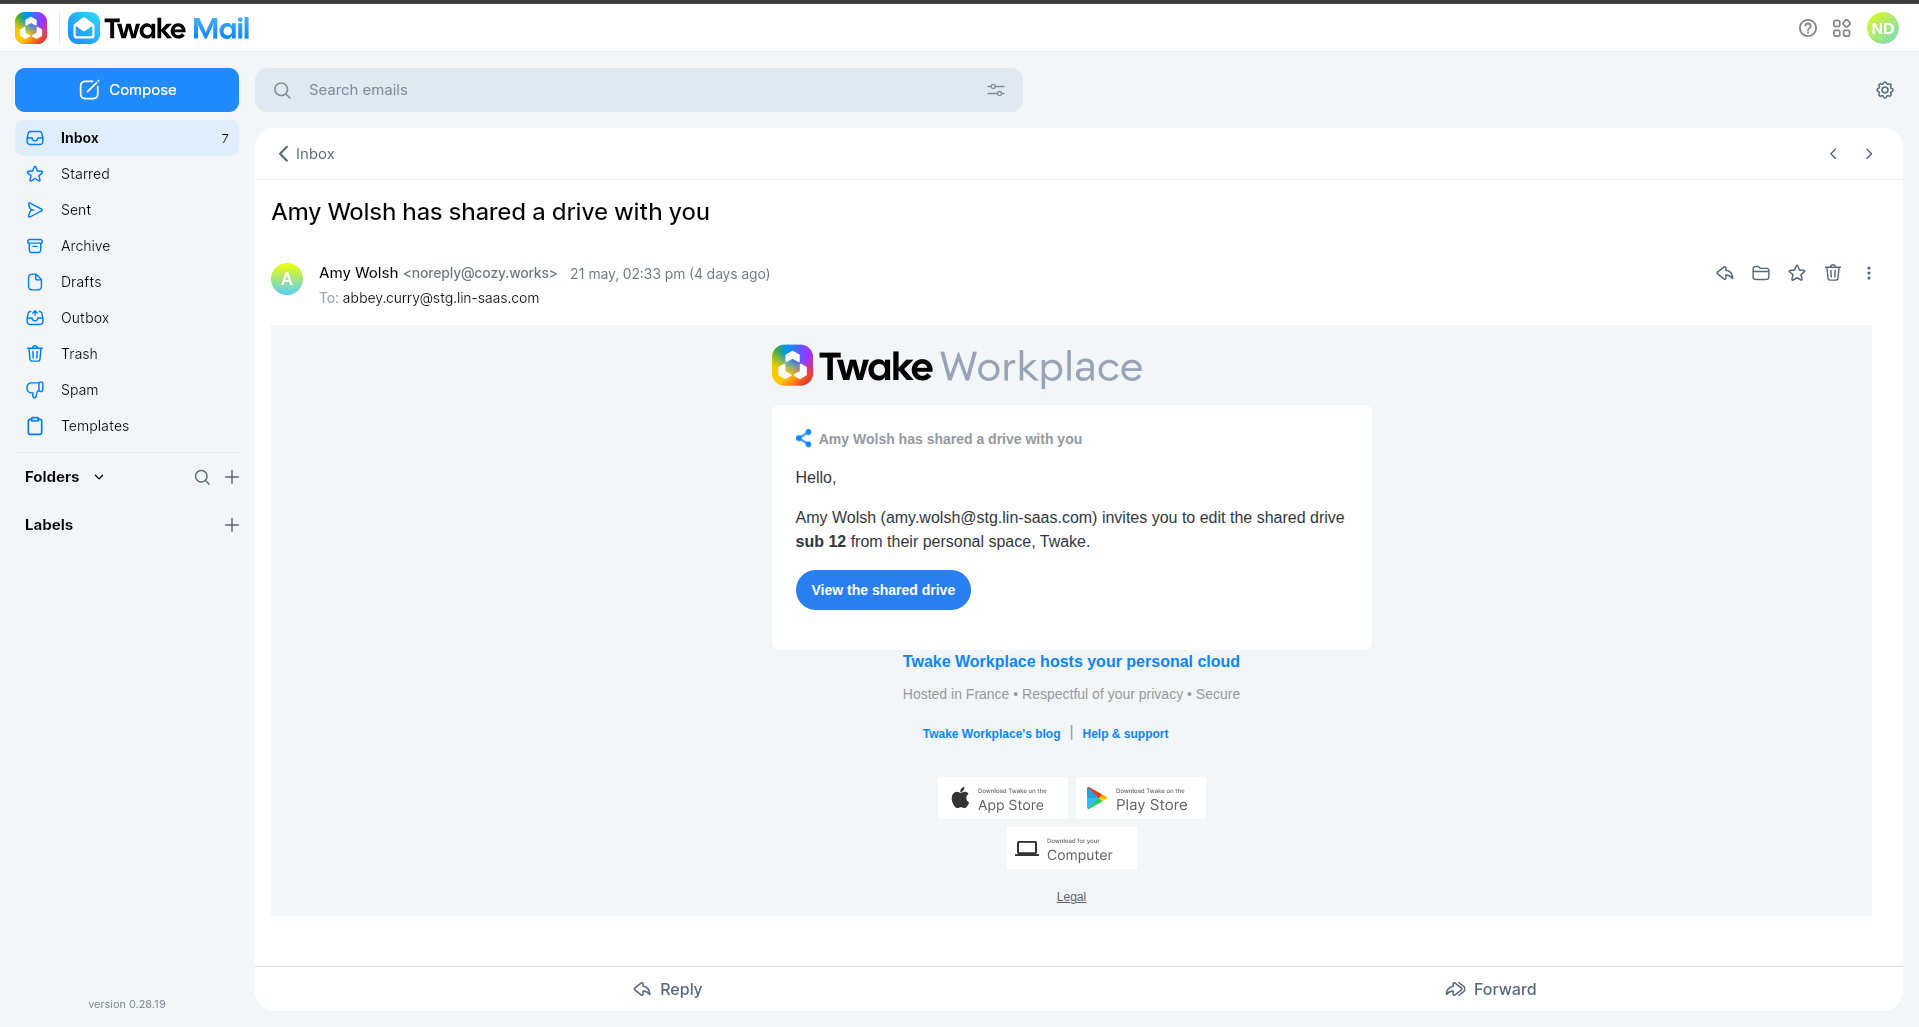This screenshot has width=1919, height=1027.
Task: Open the Starred folder
Action: [x=127, y=174]
